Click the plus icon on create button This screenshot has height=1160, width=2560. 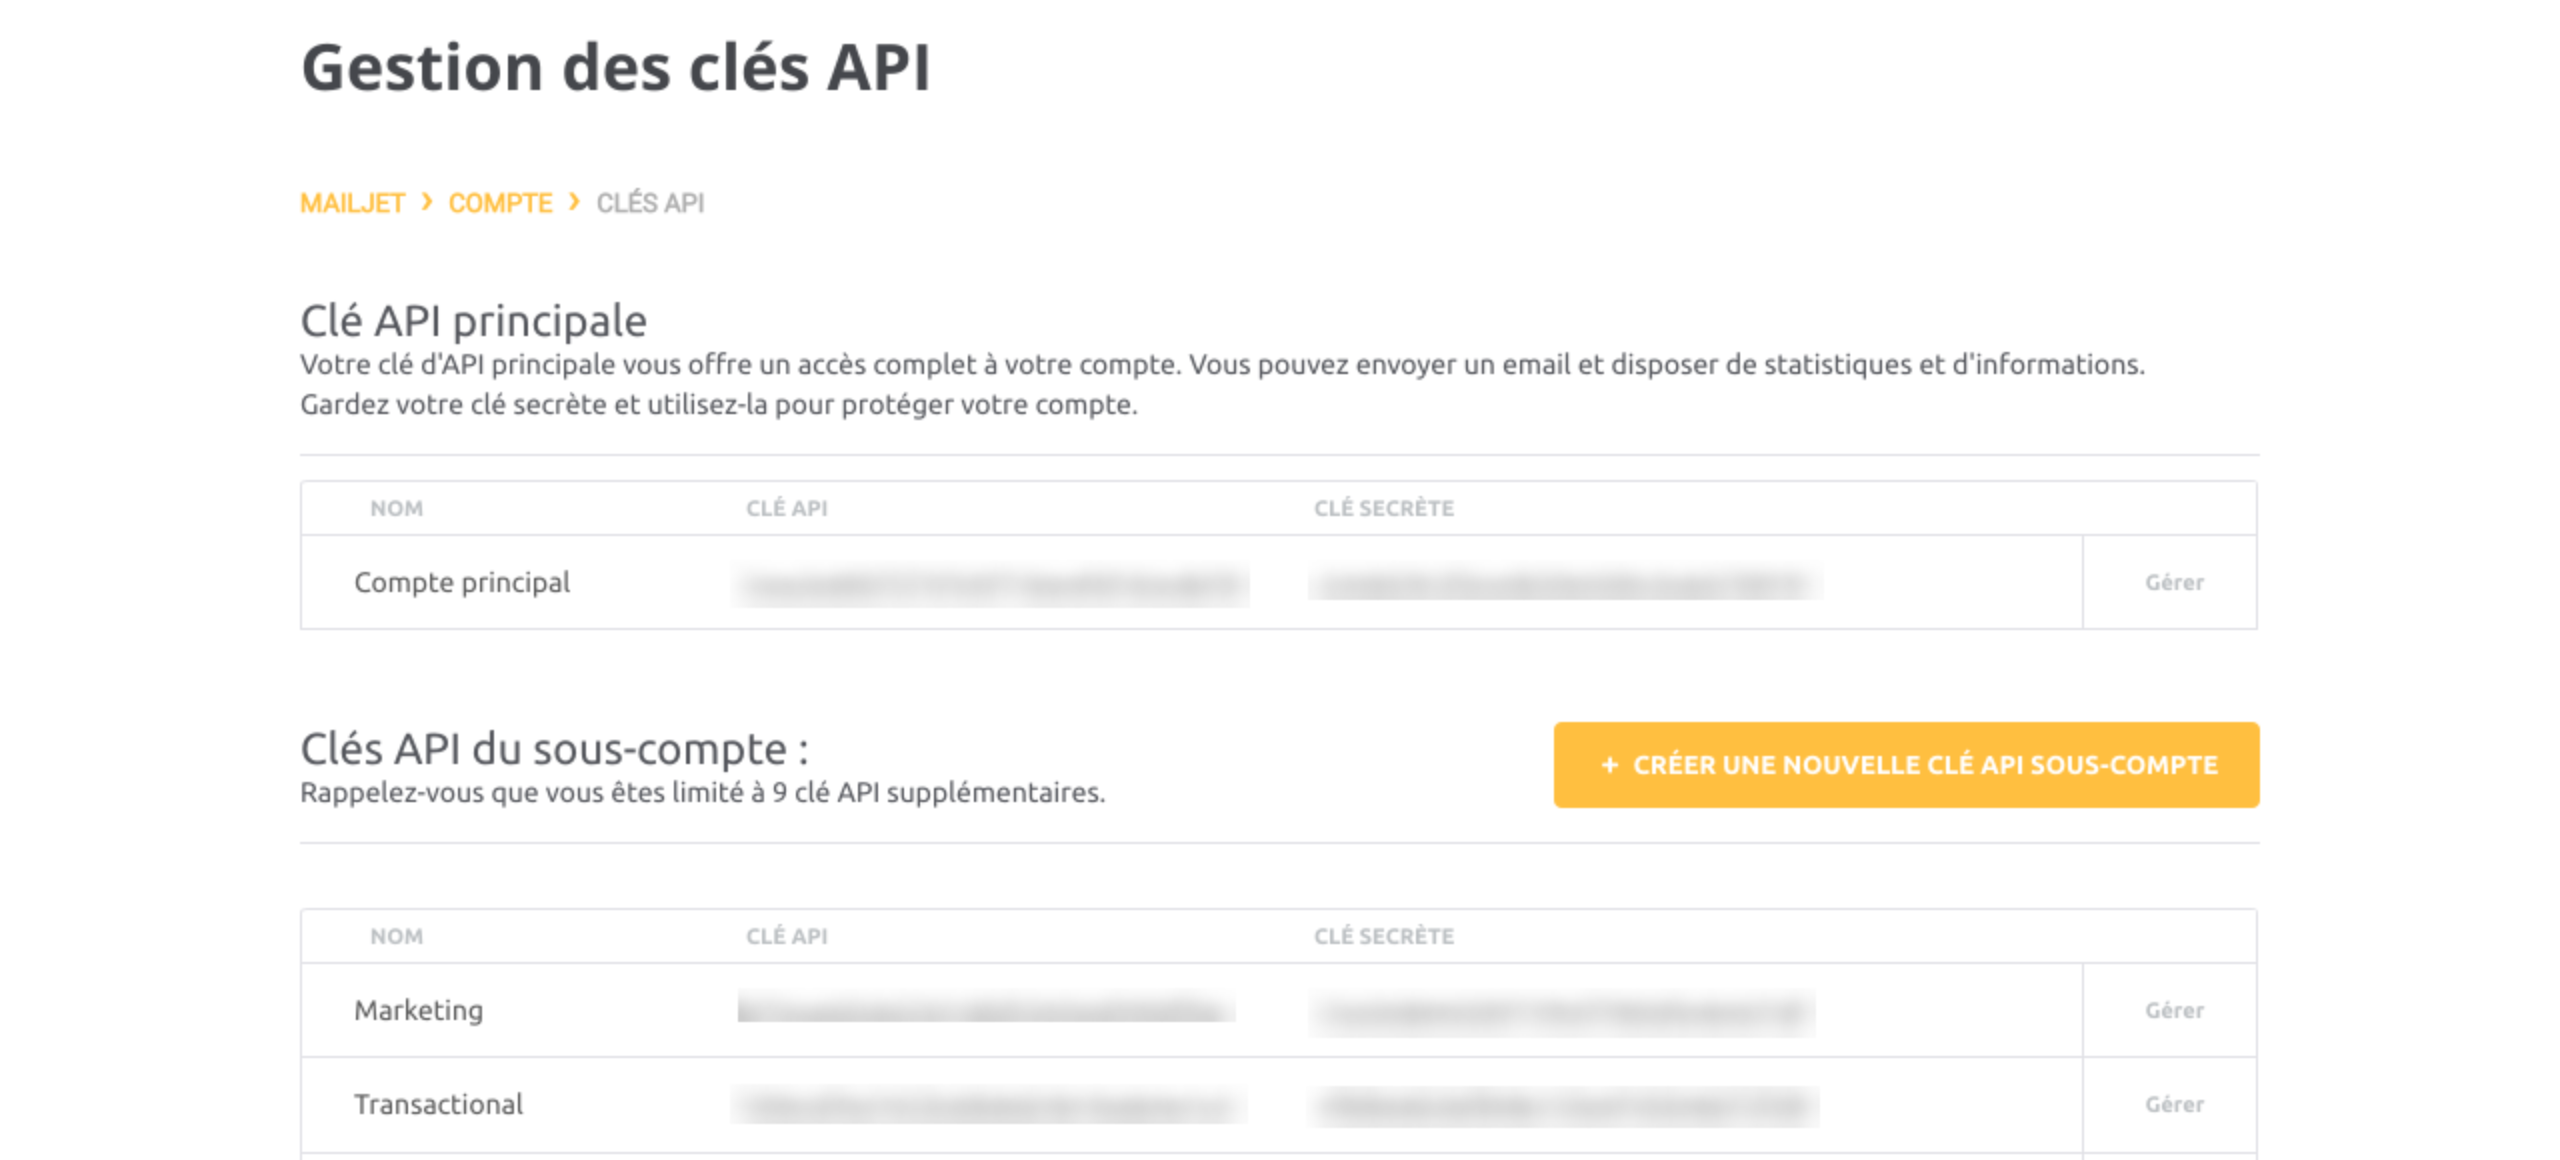pos(1609,765)
